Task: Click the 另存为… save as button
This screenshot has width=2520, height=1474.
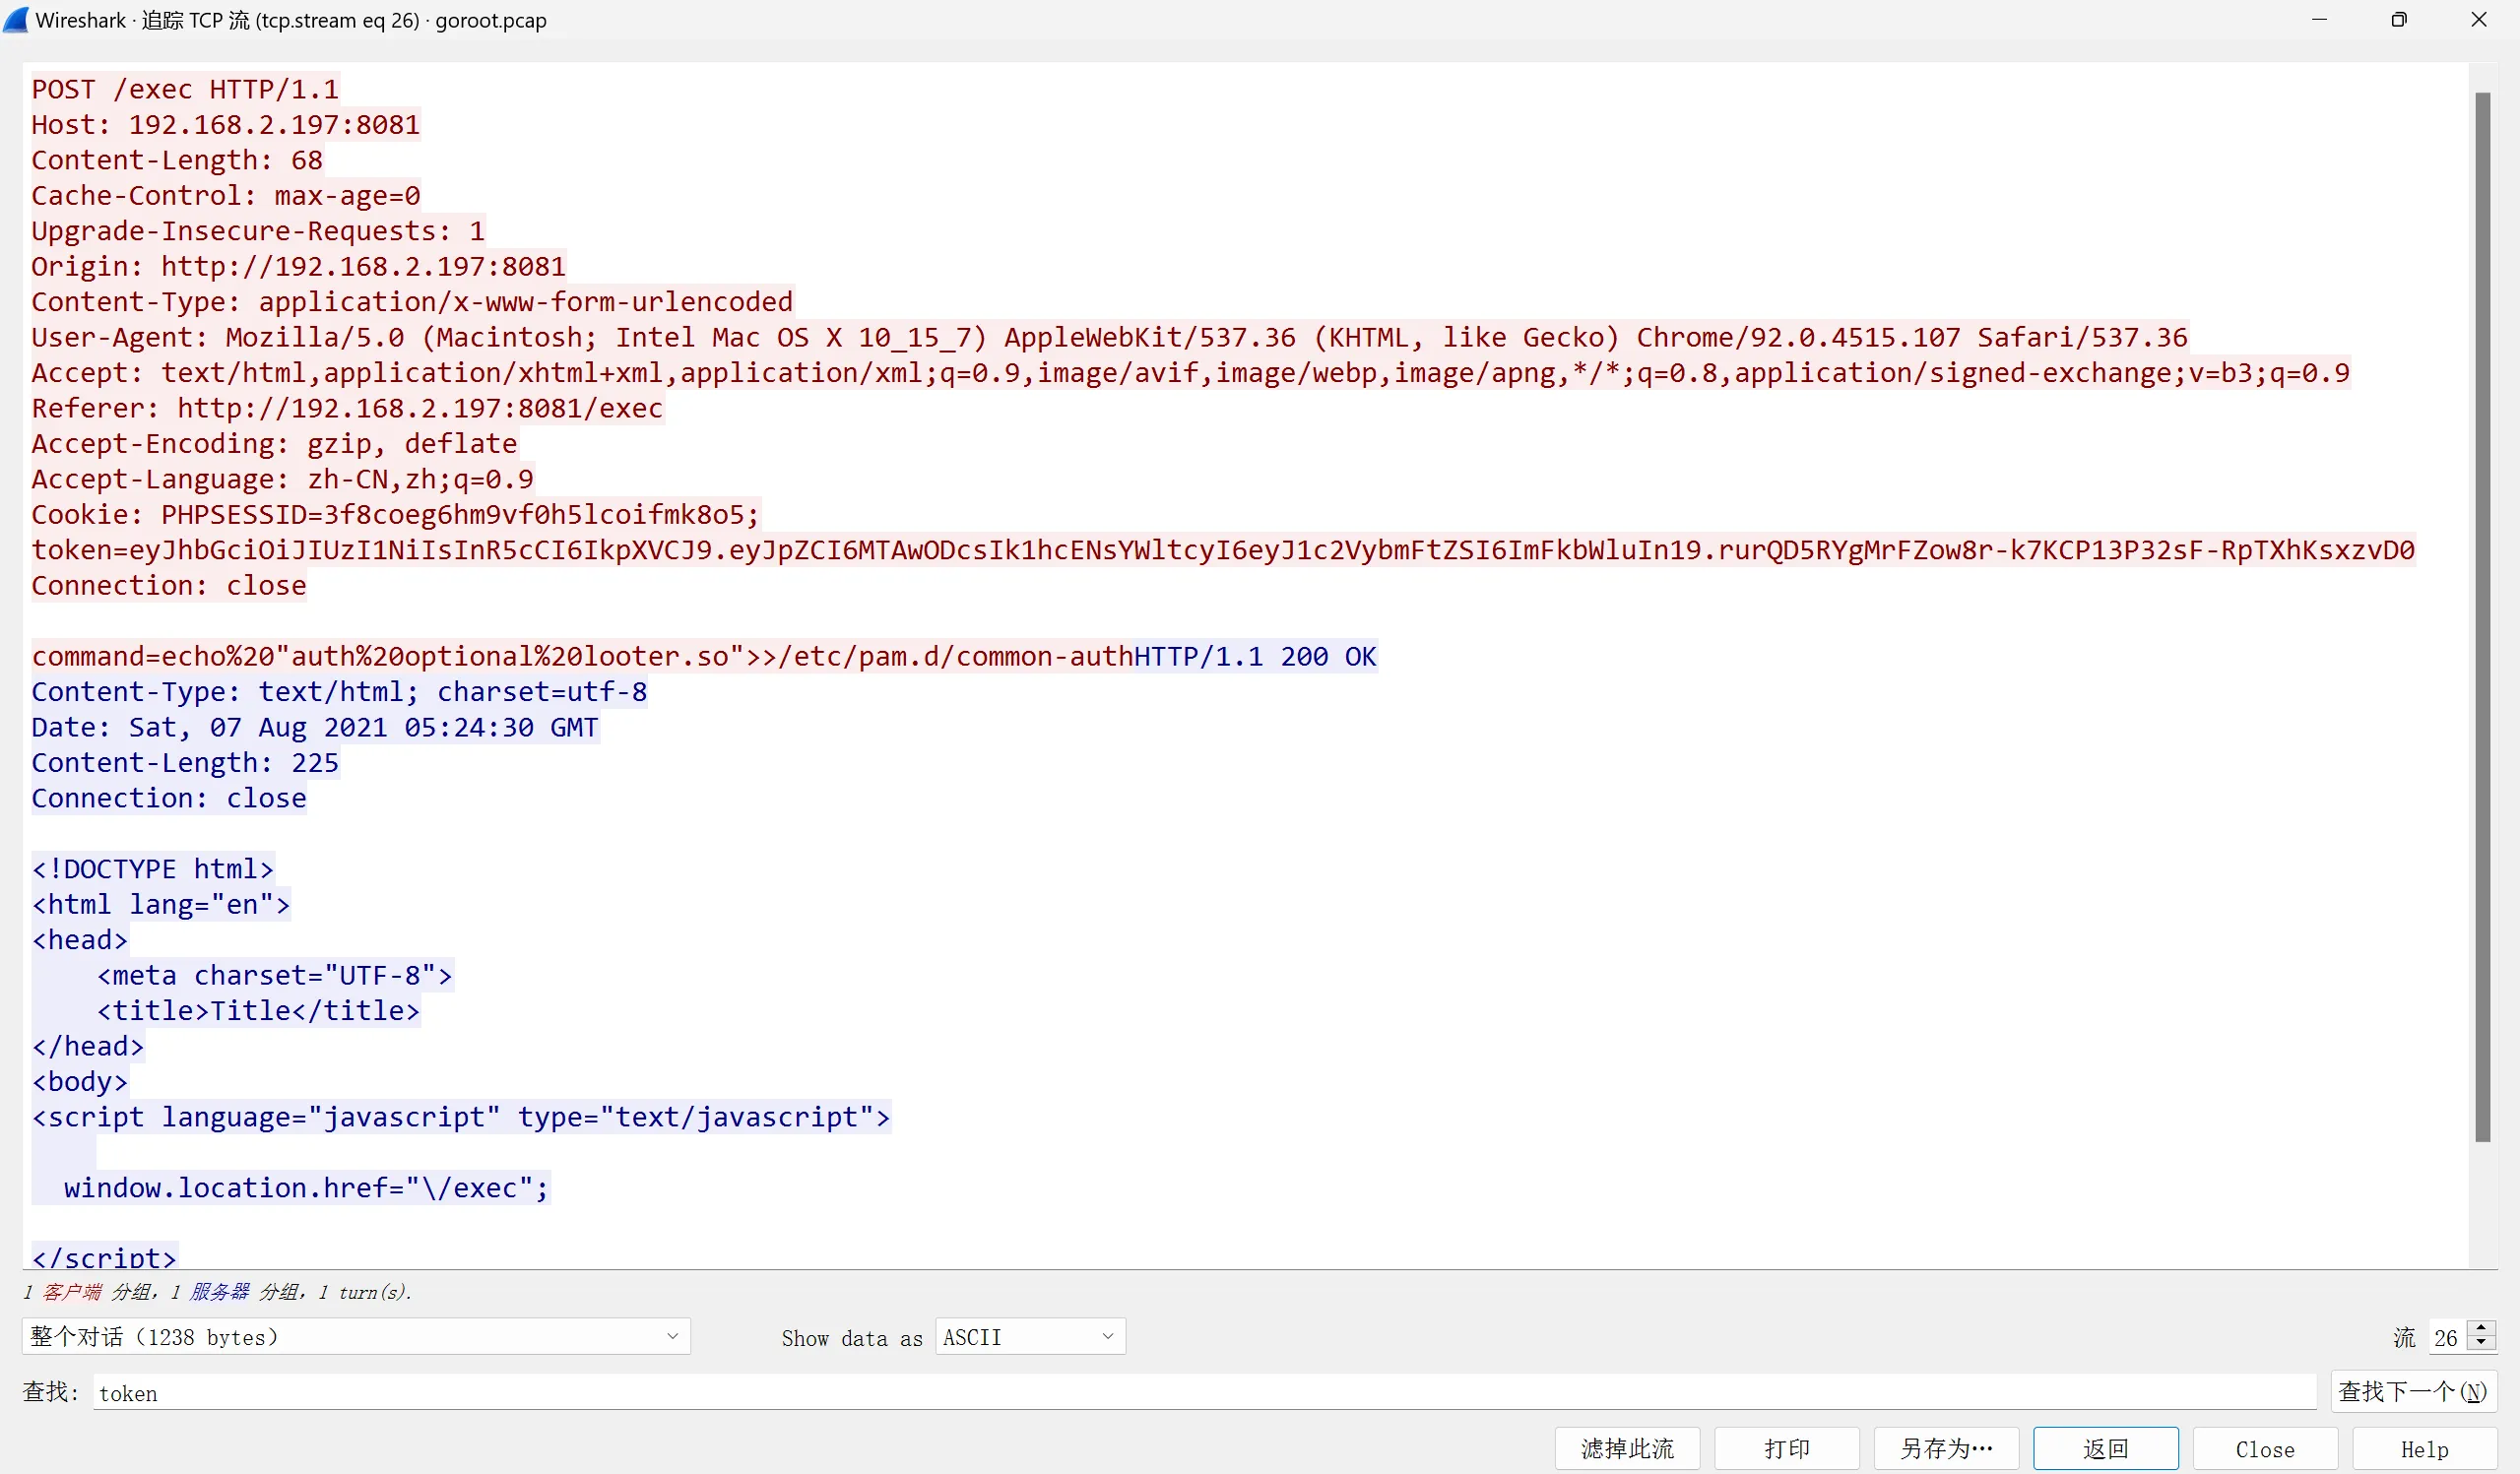Action: click(x=1945, y=1449)
